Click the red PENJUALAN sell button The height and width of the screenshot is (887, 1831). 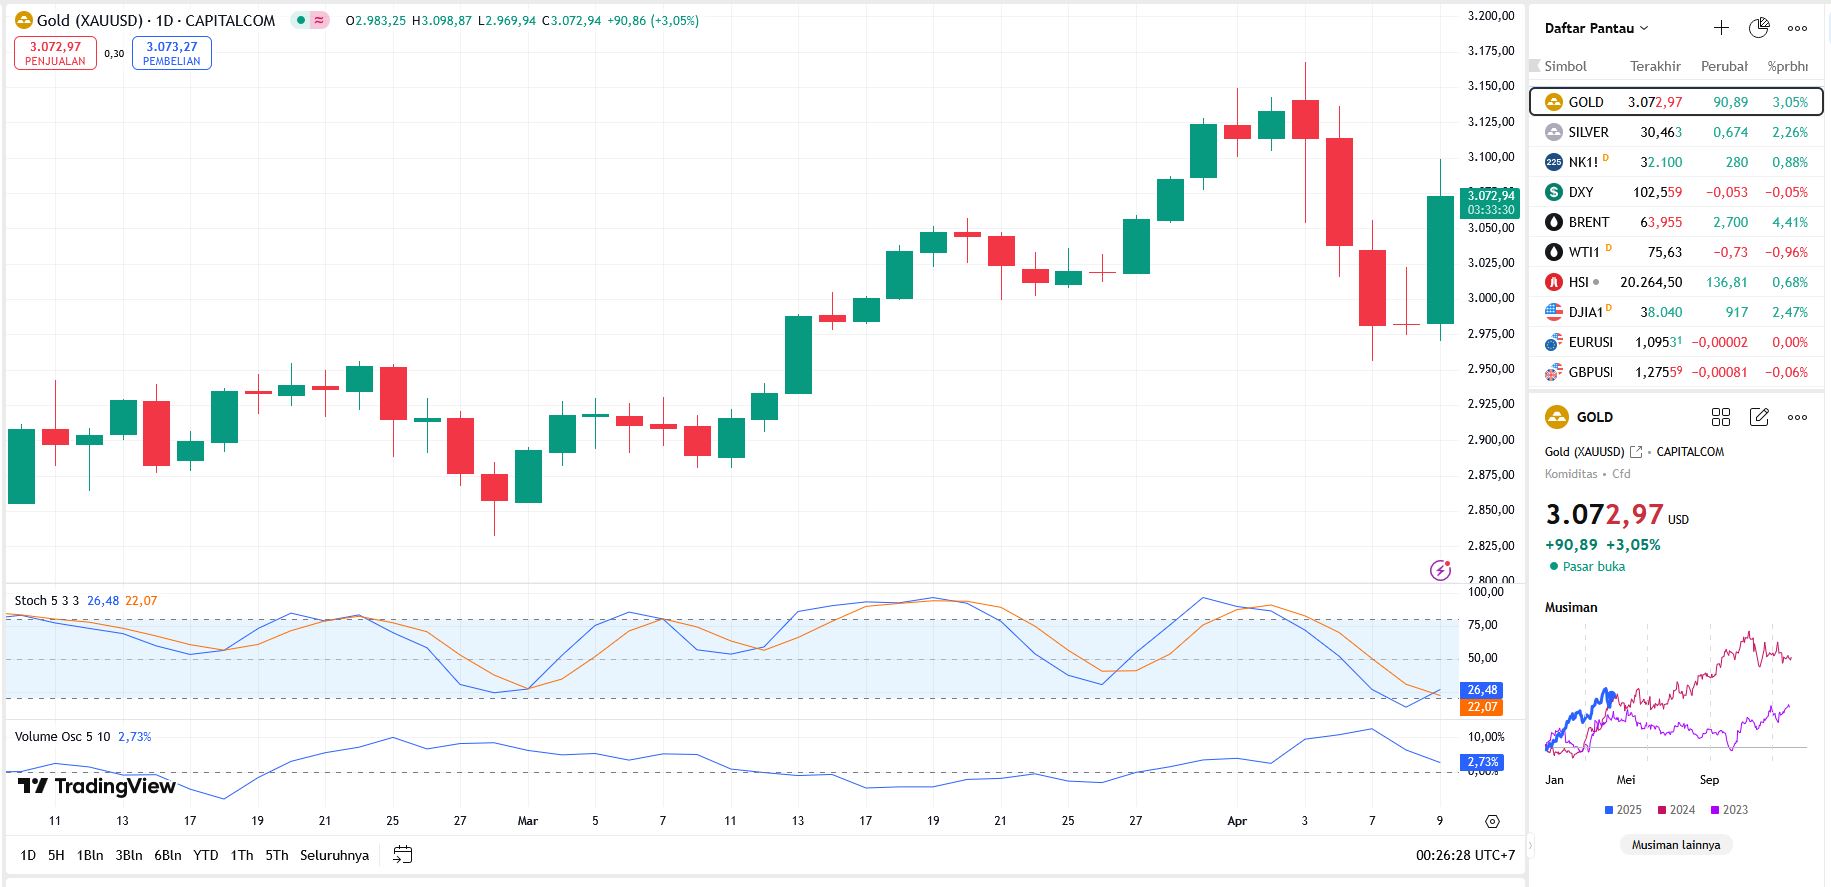coord(55,53)
